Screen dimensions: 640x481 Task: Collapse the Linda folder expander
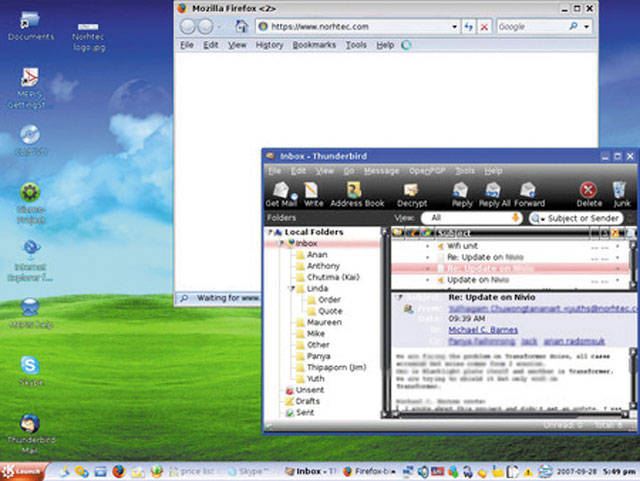292,288
